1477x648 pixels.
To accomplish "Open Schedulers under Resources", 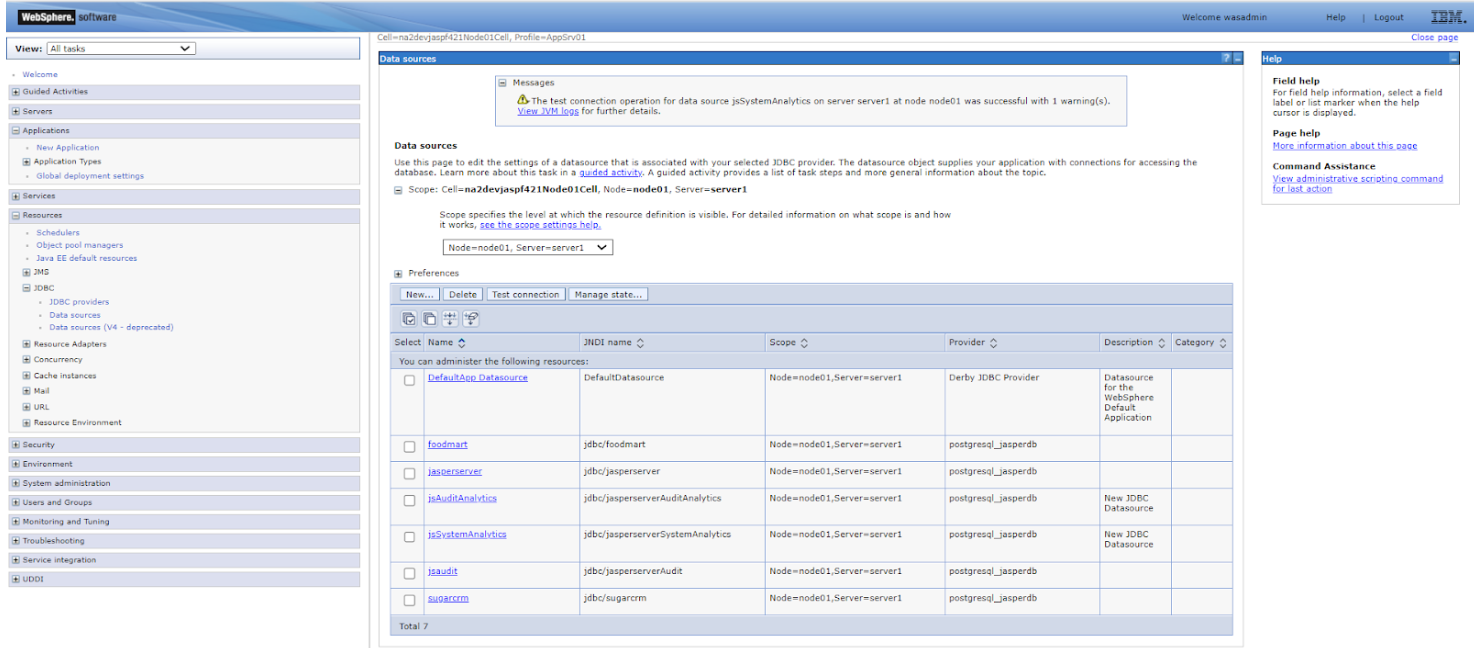I will pyautogui.click(x=58, y=233).
